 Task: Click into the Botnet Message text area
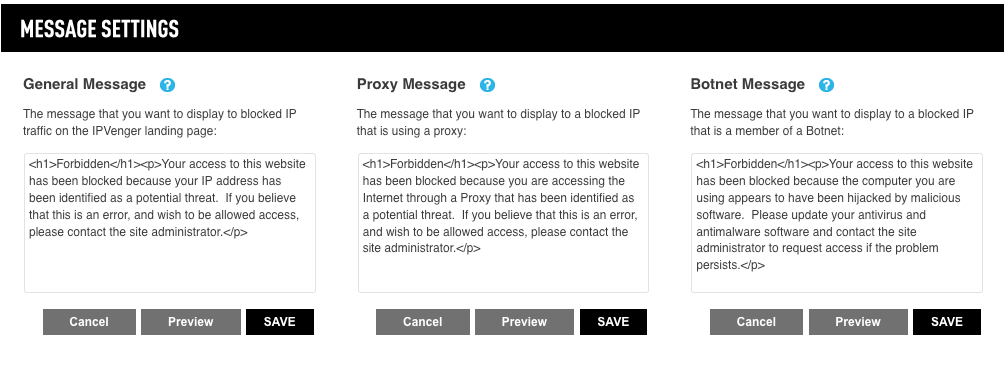coord(837,223)
